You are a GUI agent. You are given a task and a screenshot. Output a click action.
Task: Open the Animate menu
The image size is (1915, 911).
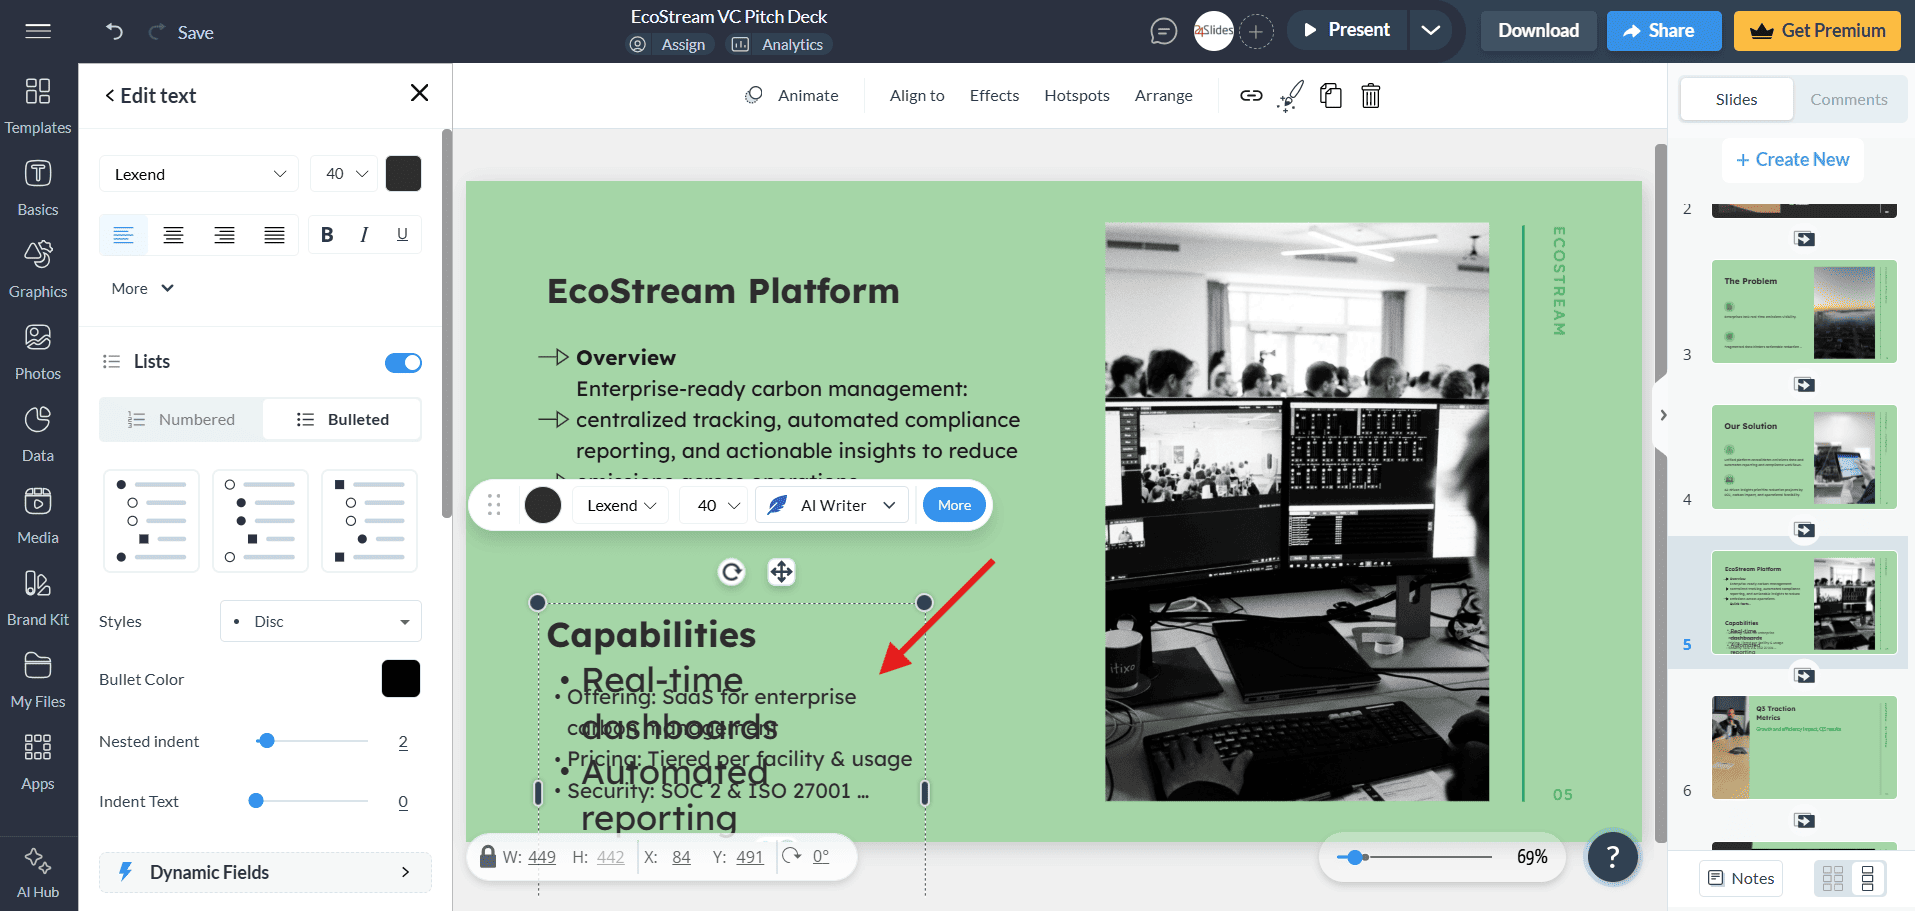coord(792,96)
